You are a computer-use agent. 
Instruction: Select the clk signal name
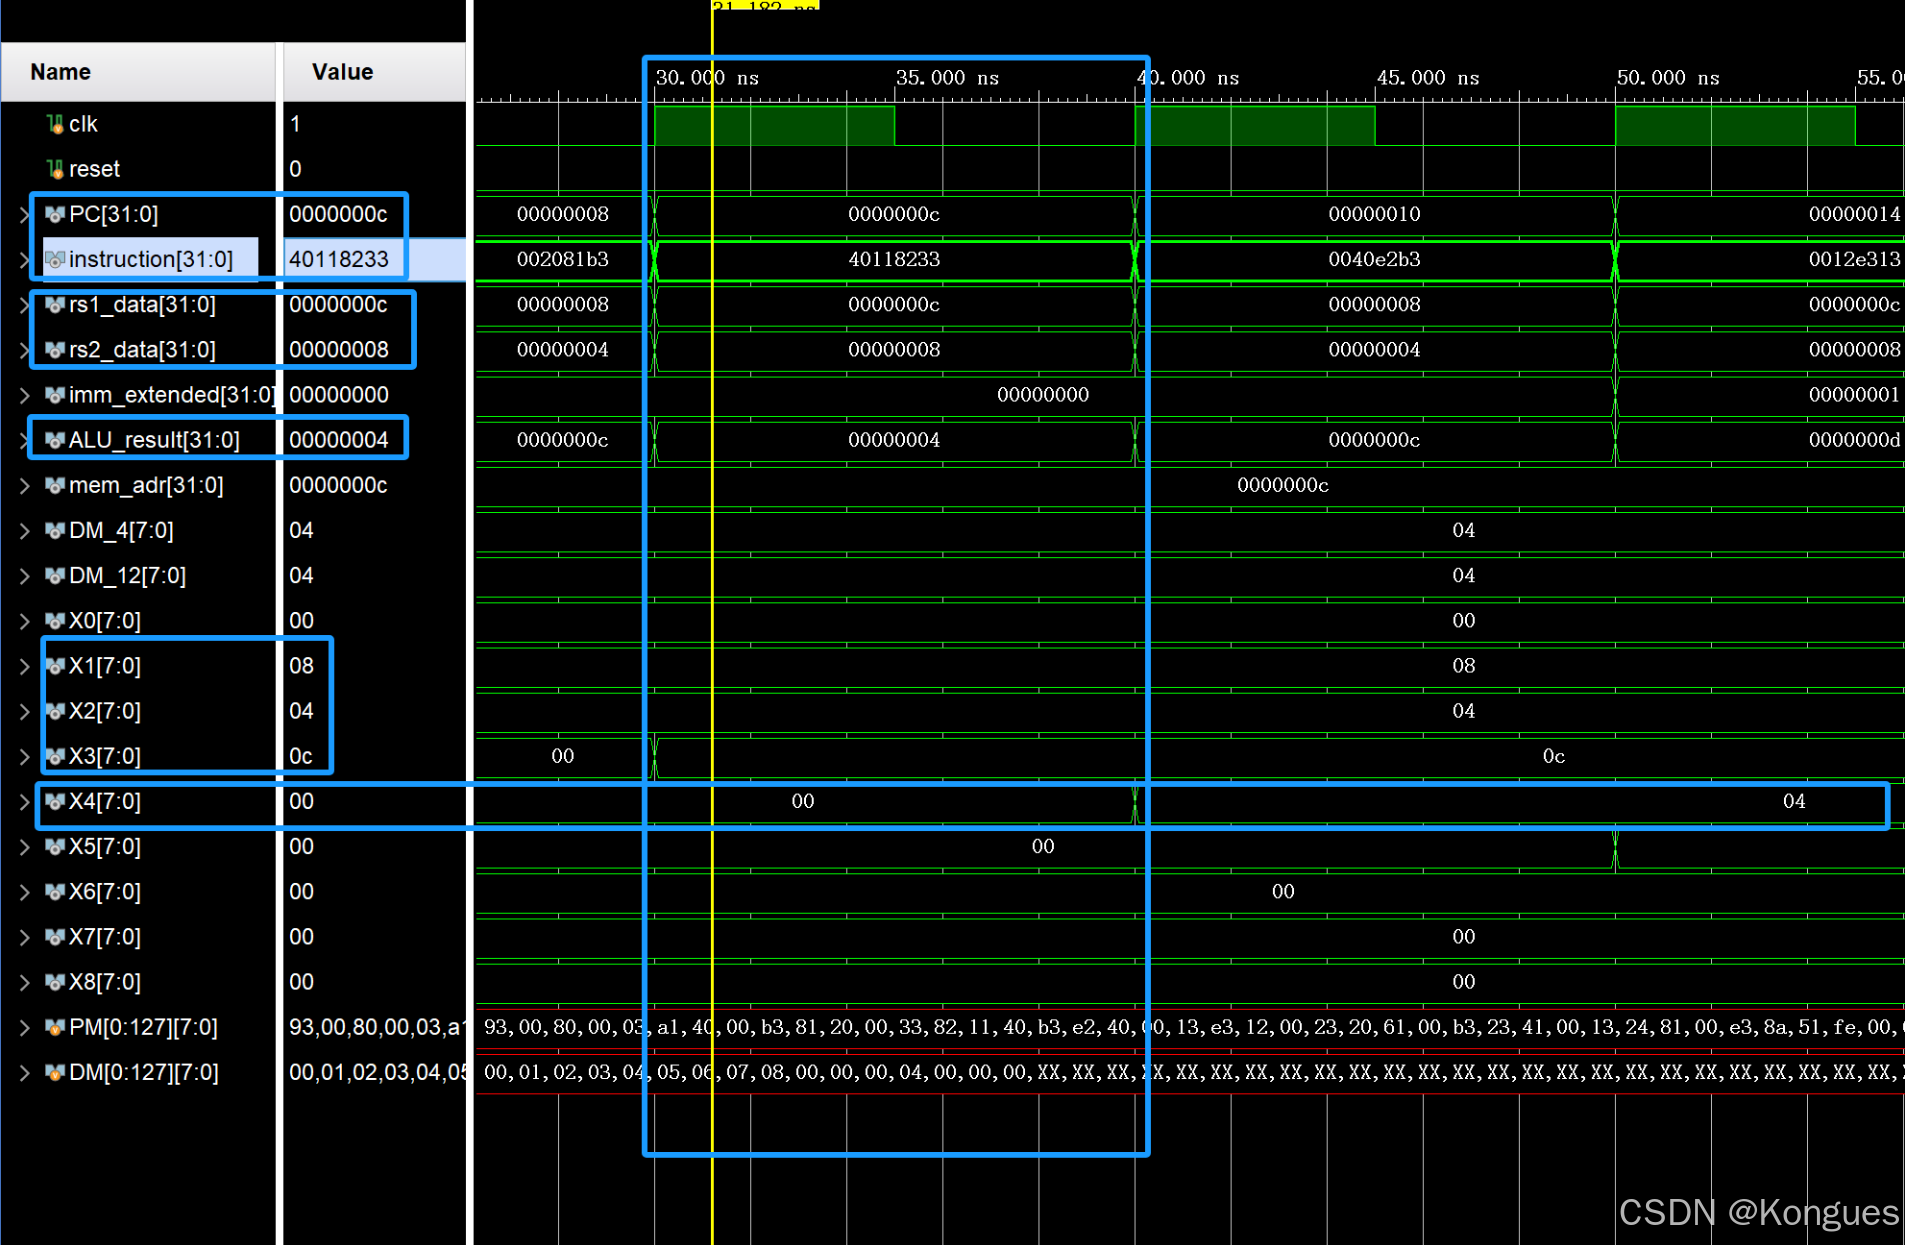click(x=83, y=124)
